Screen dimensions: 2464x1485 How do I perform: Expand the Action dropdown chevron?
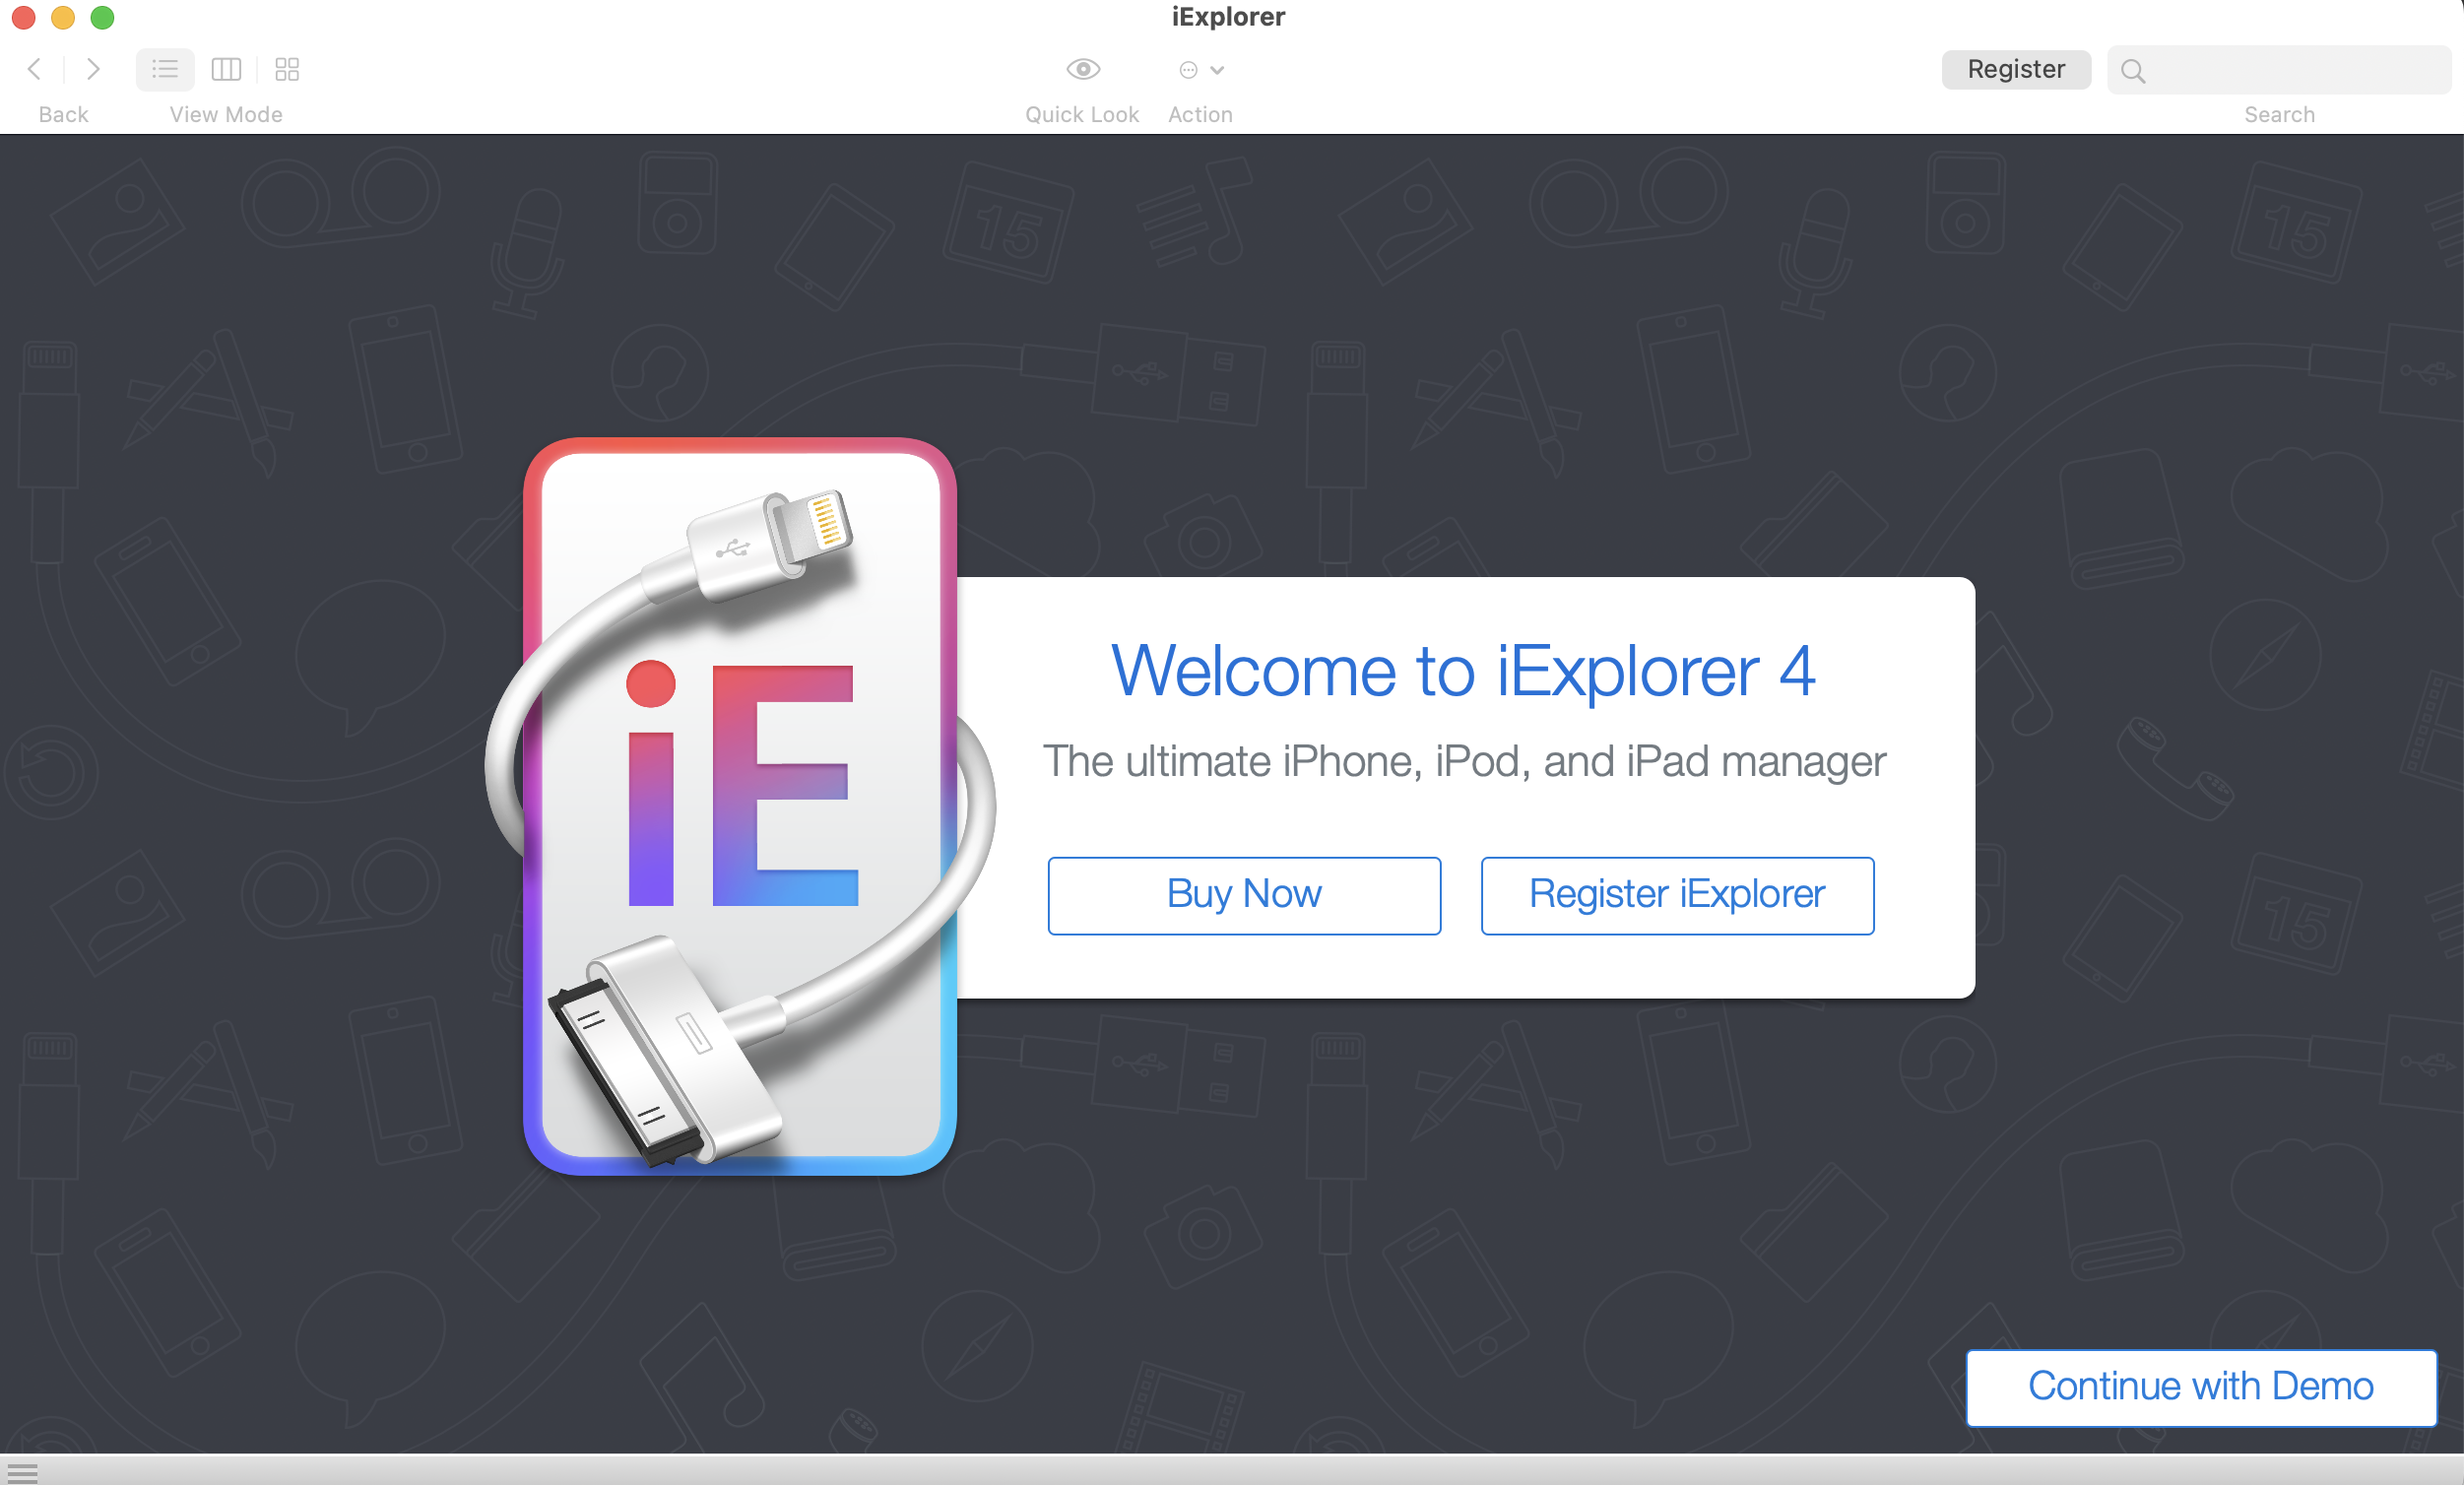click(x=1217, y=70)
